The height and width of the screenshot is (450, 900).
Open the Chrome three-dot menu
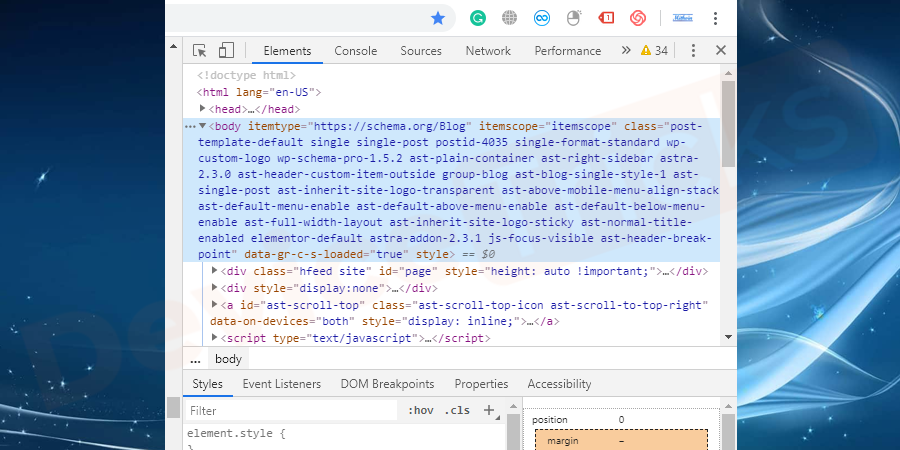coord(715,18)
